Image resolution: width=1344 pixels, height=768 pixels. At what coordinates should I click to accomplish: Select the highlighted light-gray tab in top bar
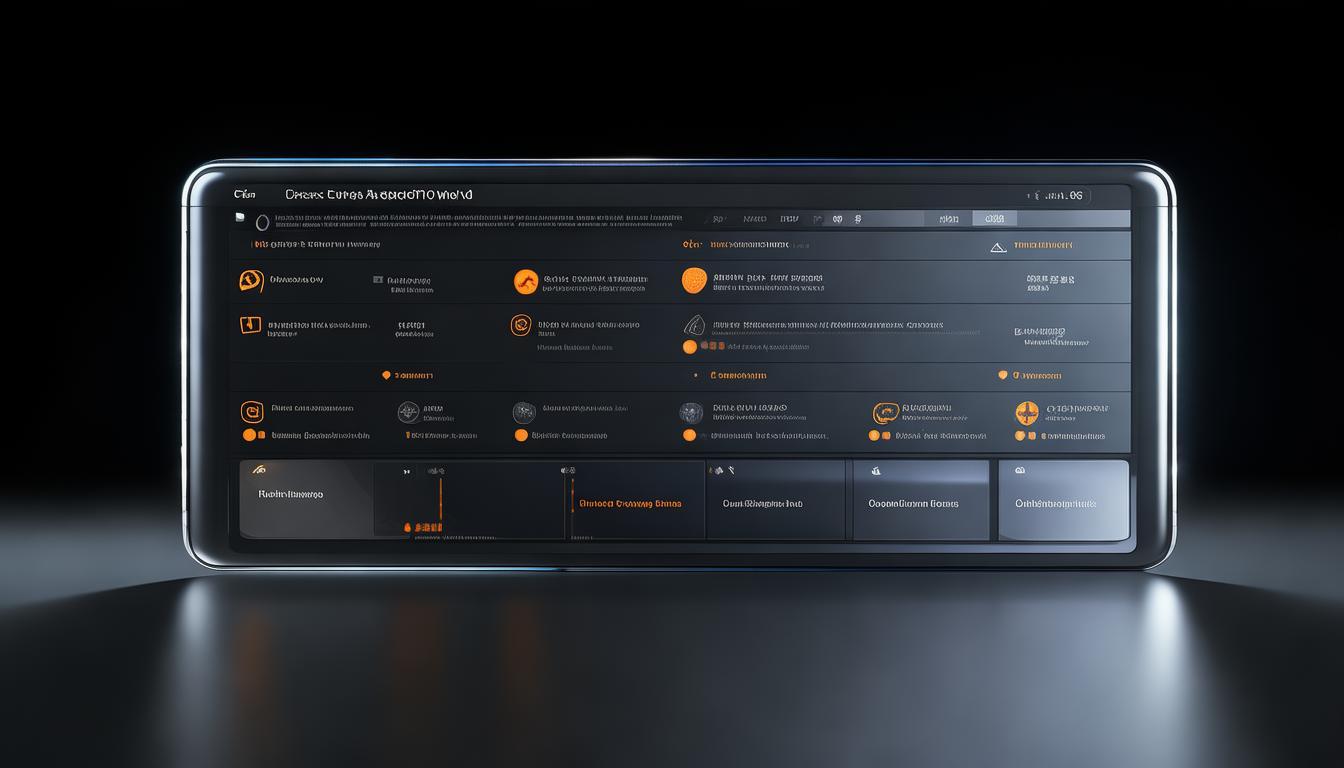click(x=994, y=219)
